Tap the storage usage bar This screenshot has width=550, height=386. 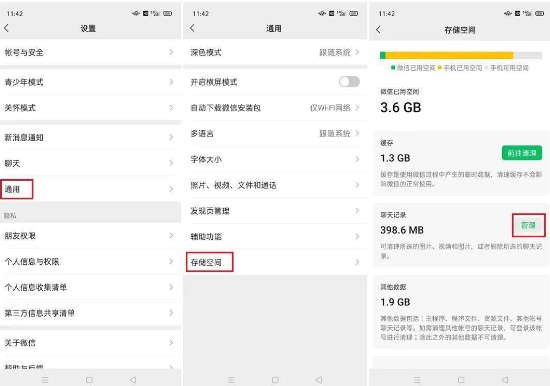[461, 55]
